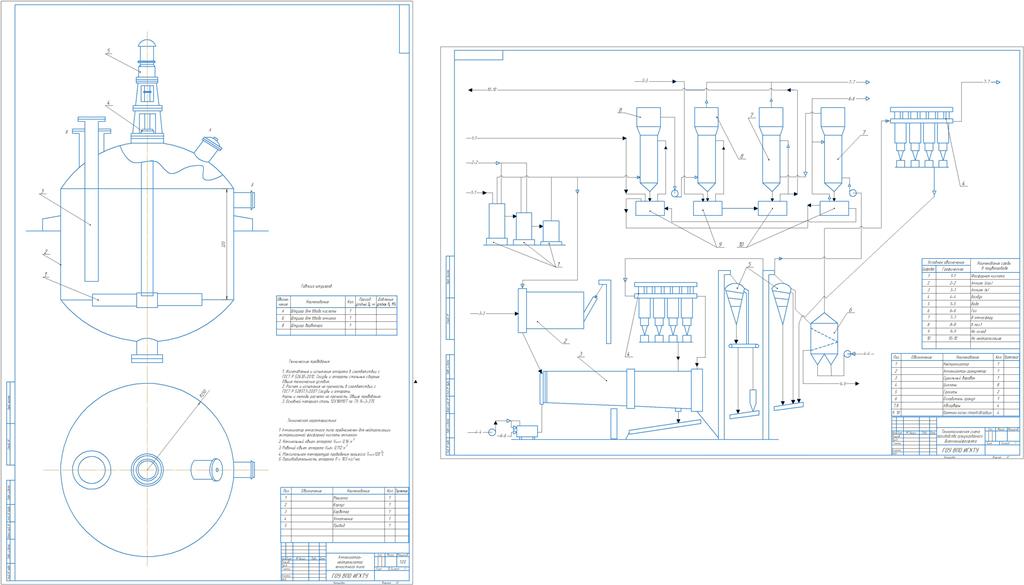Viewport: 1024px width, 585px height.
Task: Select the first evaporator column labeled 8
Action: pyautogui.click(x=648, y=150)
